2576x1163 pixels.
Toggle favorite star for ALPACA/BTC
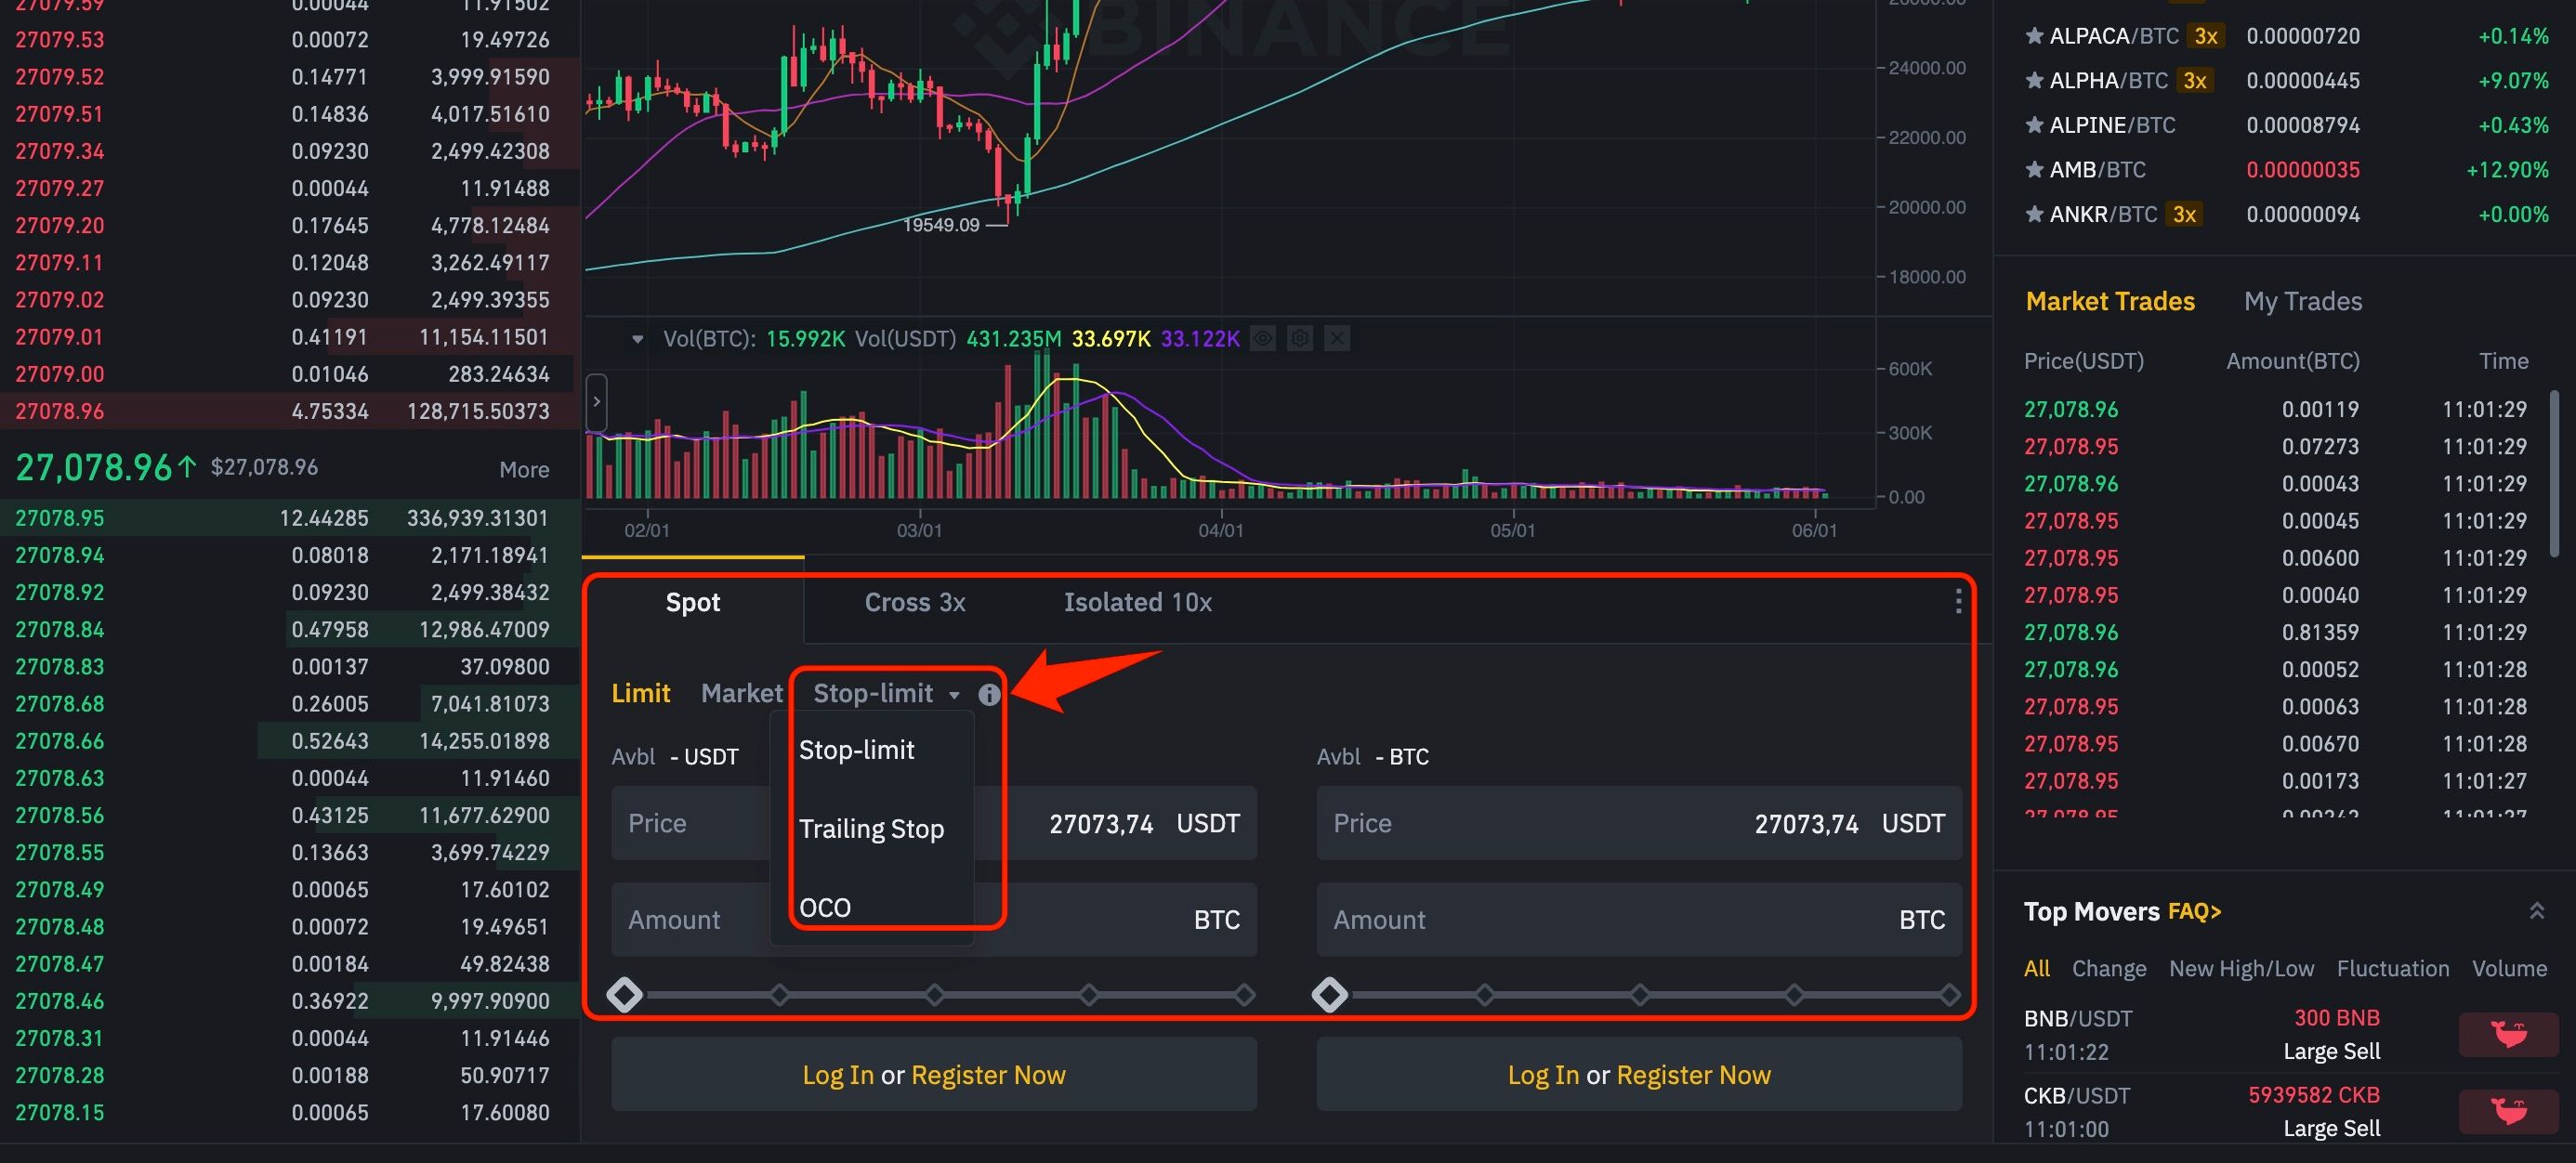coord(2033,36)
